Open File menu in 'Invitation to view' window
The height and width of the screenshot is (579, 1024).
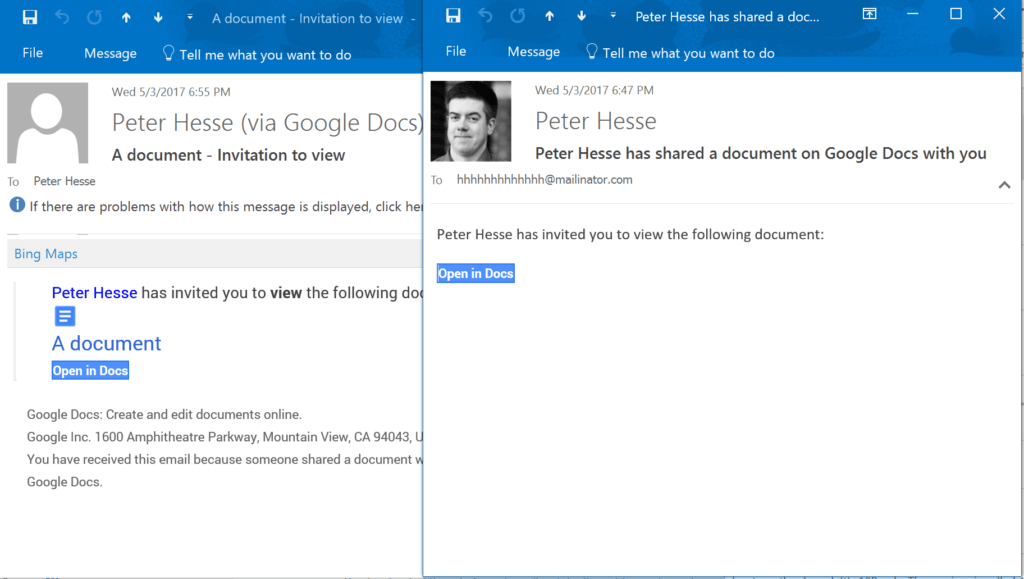pyautogui.click(x=33, y=53)
